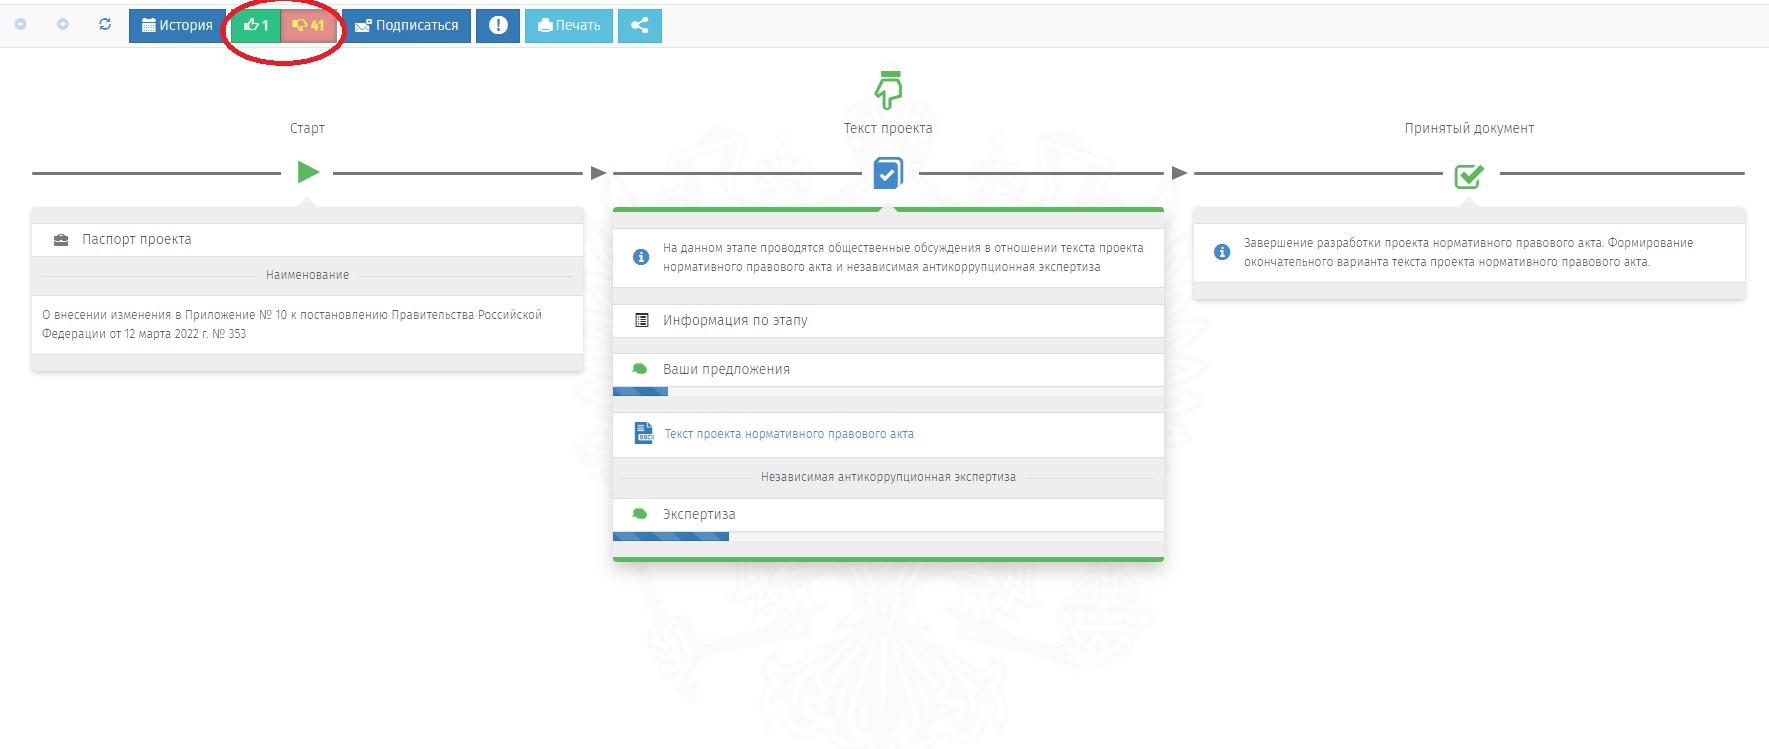Click the green Старт play stage icon
Screen dimensions: 1769x749
point(308,172)
